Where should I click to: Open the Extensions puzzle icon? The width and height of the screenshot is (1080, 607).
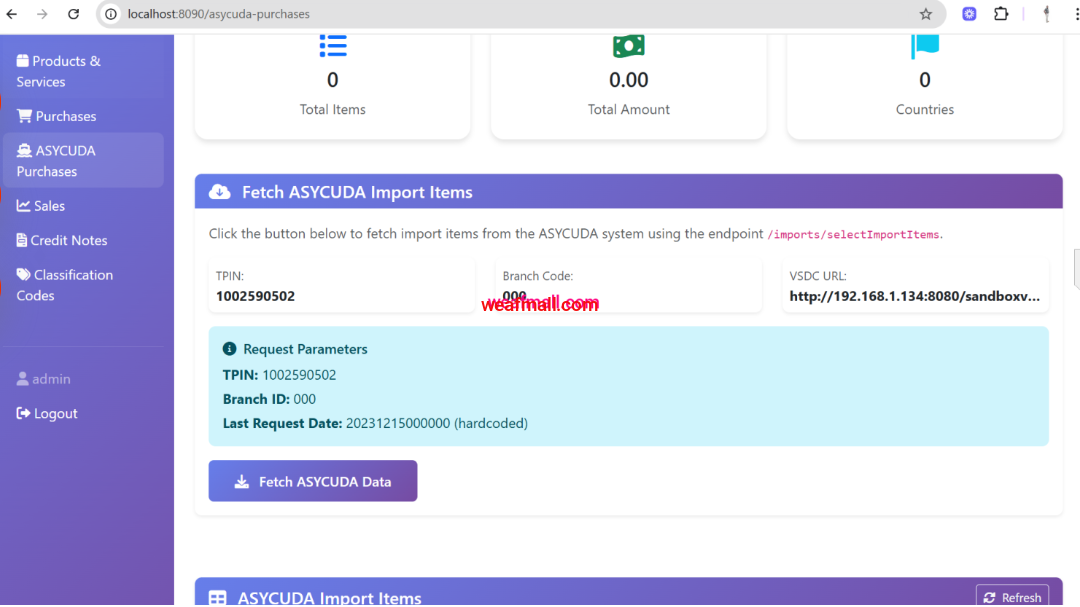coord(1001,14)
